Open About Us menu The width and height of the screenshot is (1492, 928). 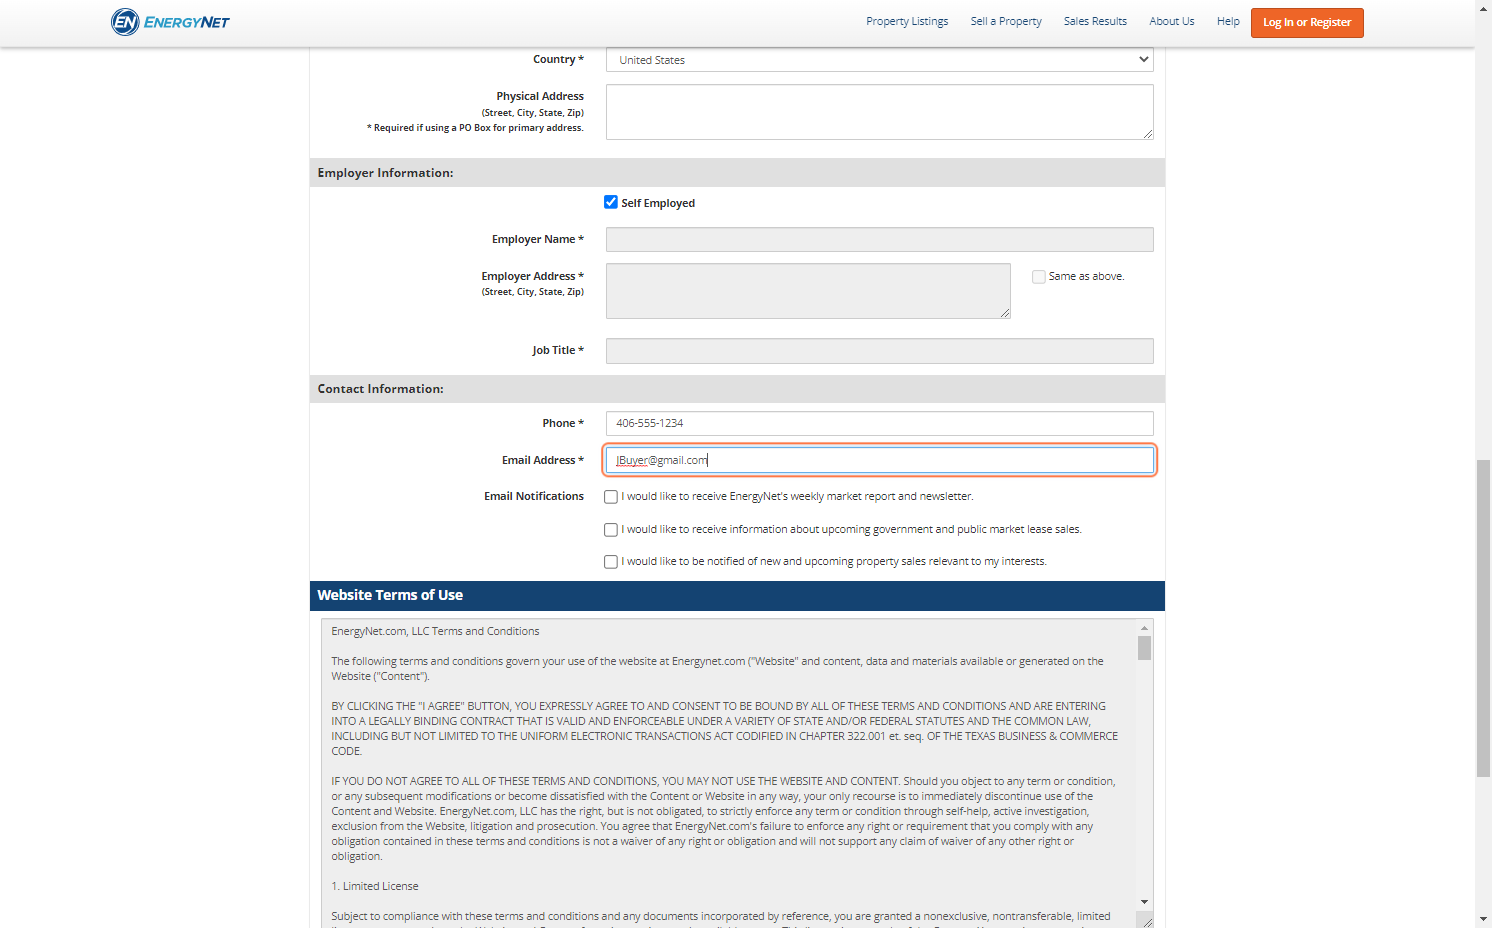(1172, 22)
